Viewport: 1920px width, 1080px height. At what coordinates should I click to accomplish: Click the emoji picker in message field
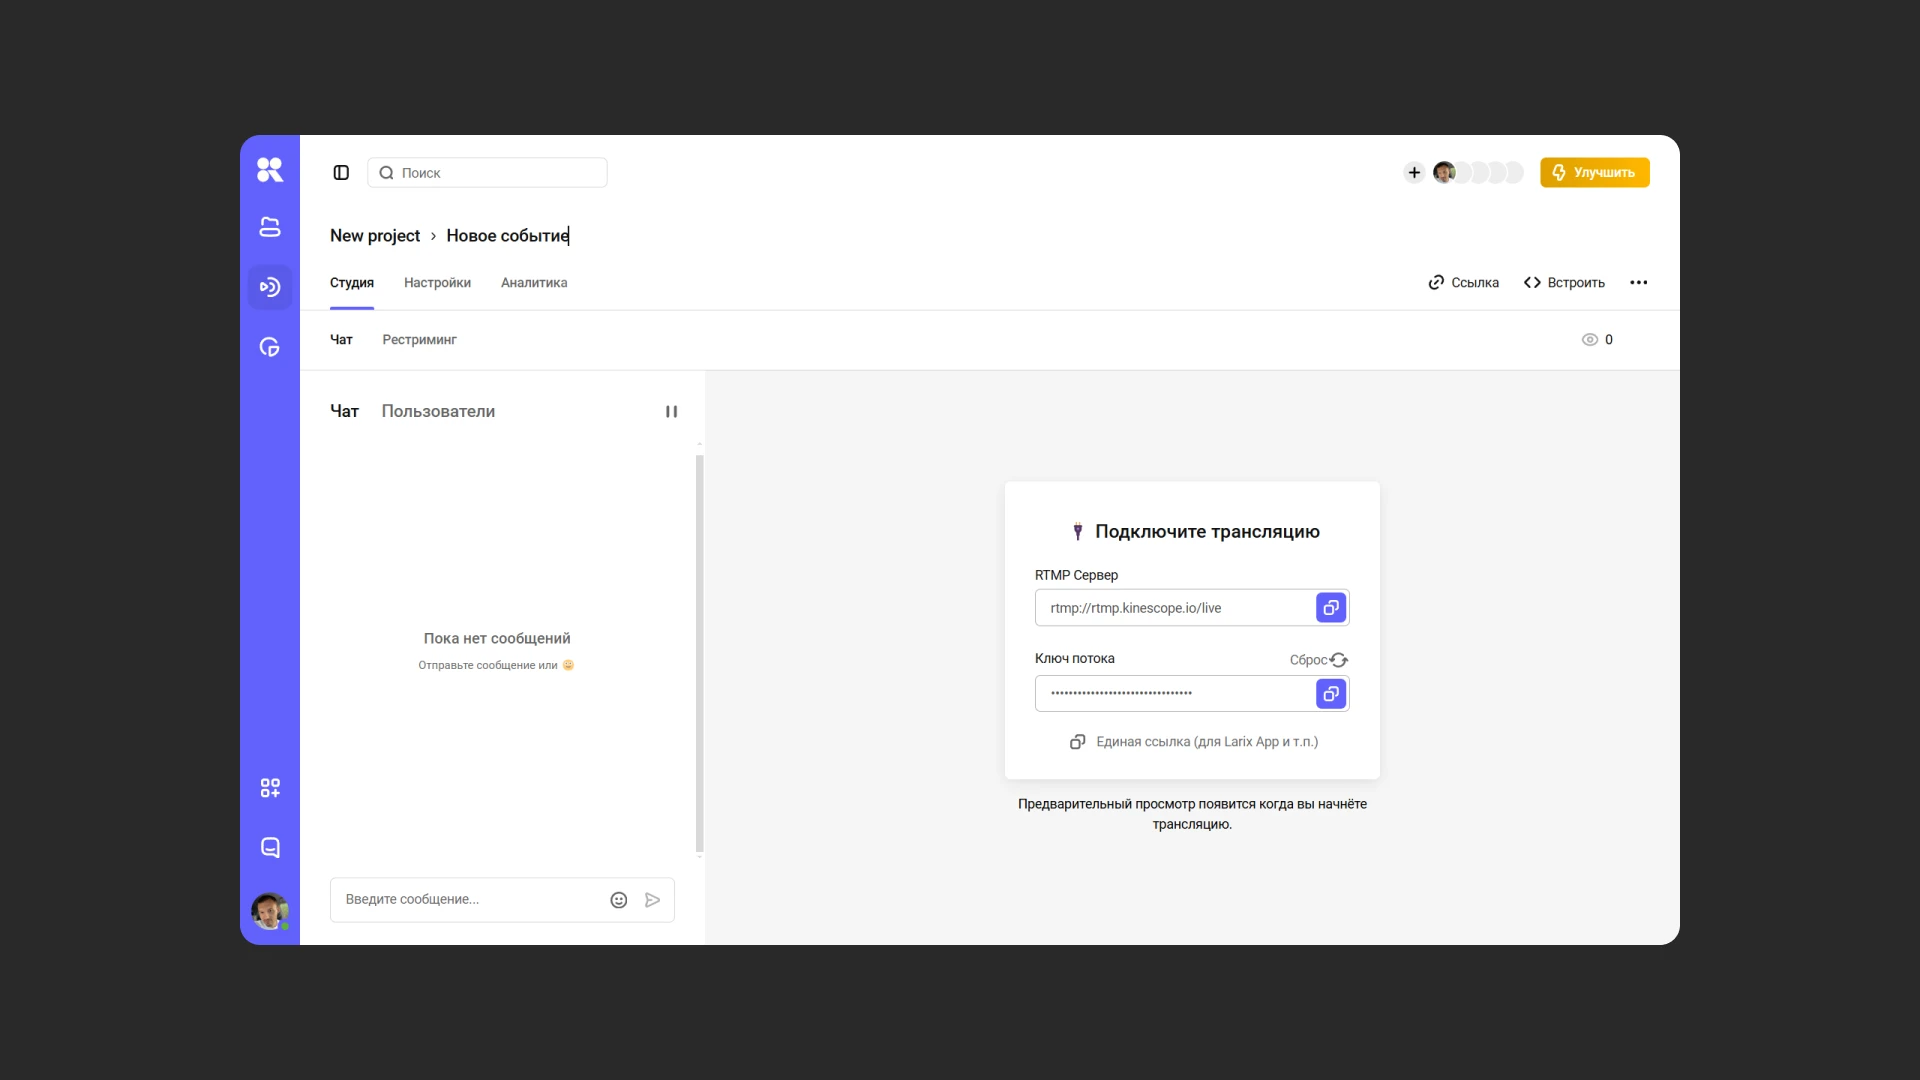pyautogui.click(x=619, y=900)
